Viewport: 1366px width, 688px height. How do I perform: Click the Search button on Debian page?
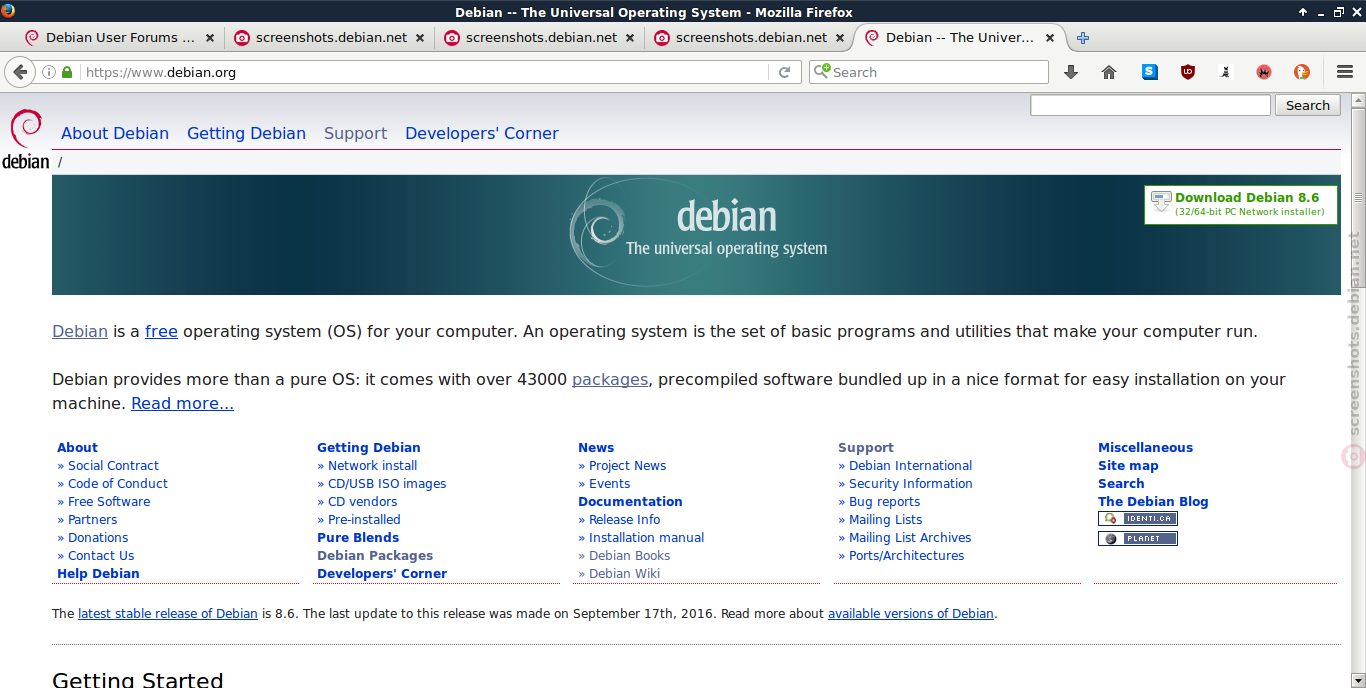(1307, 105)
